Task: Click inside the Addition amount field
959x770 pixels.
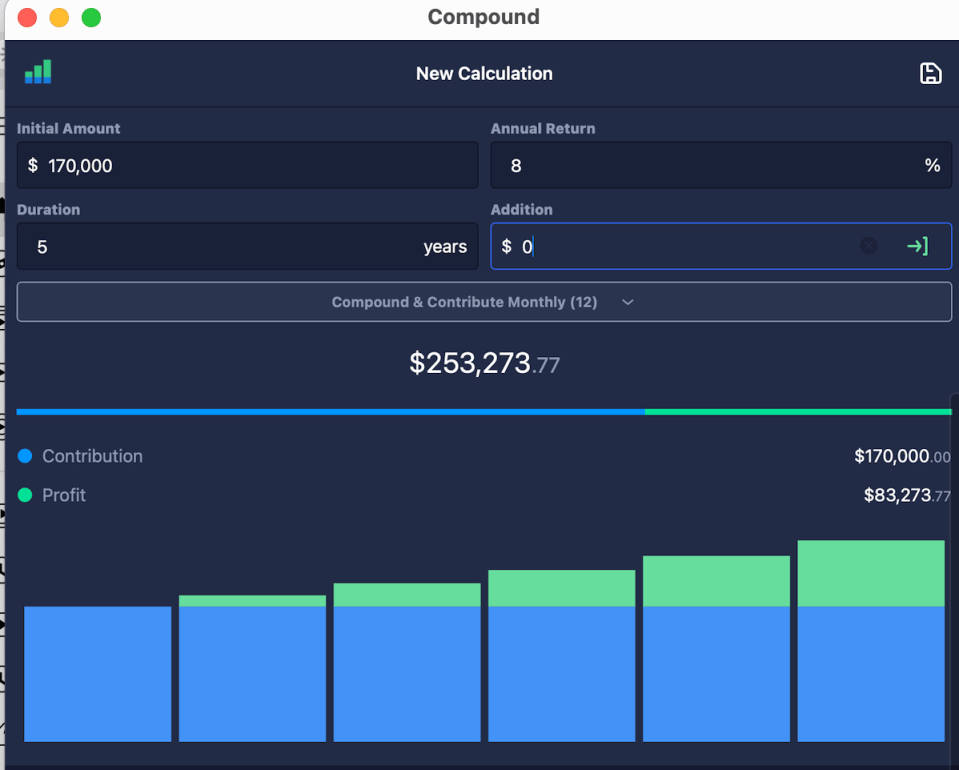Action: (x=680, y=247)
